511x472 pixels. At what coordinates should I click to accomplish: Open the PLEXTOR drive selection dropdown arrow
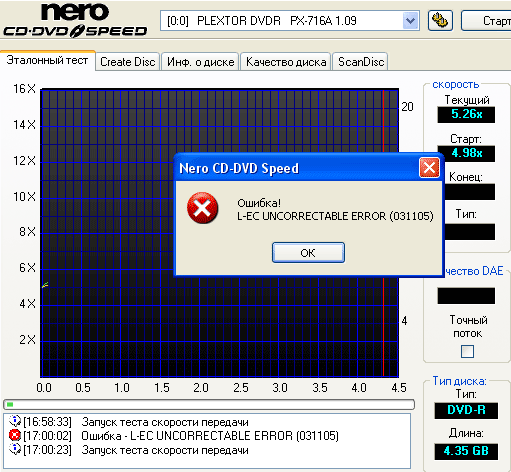[x=410, y=21]
